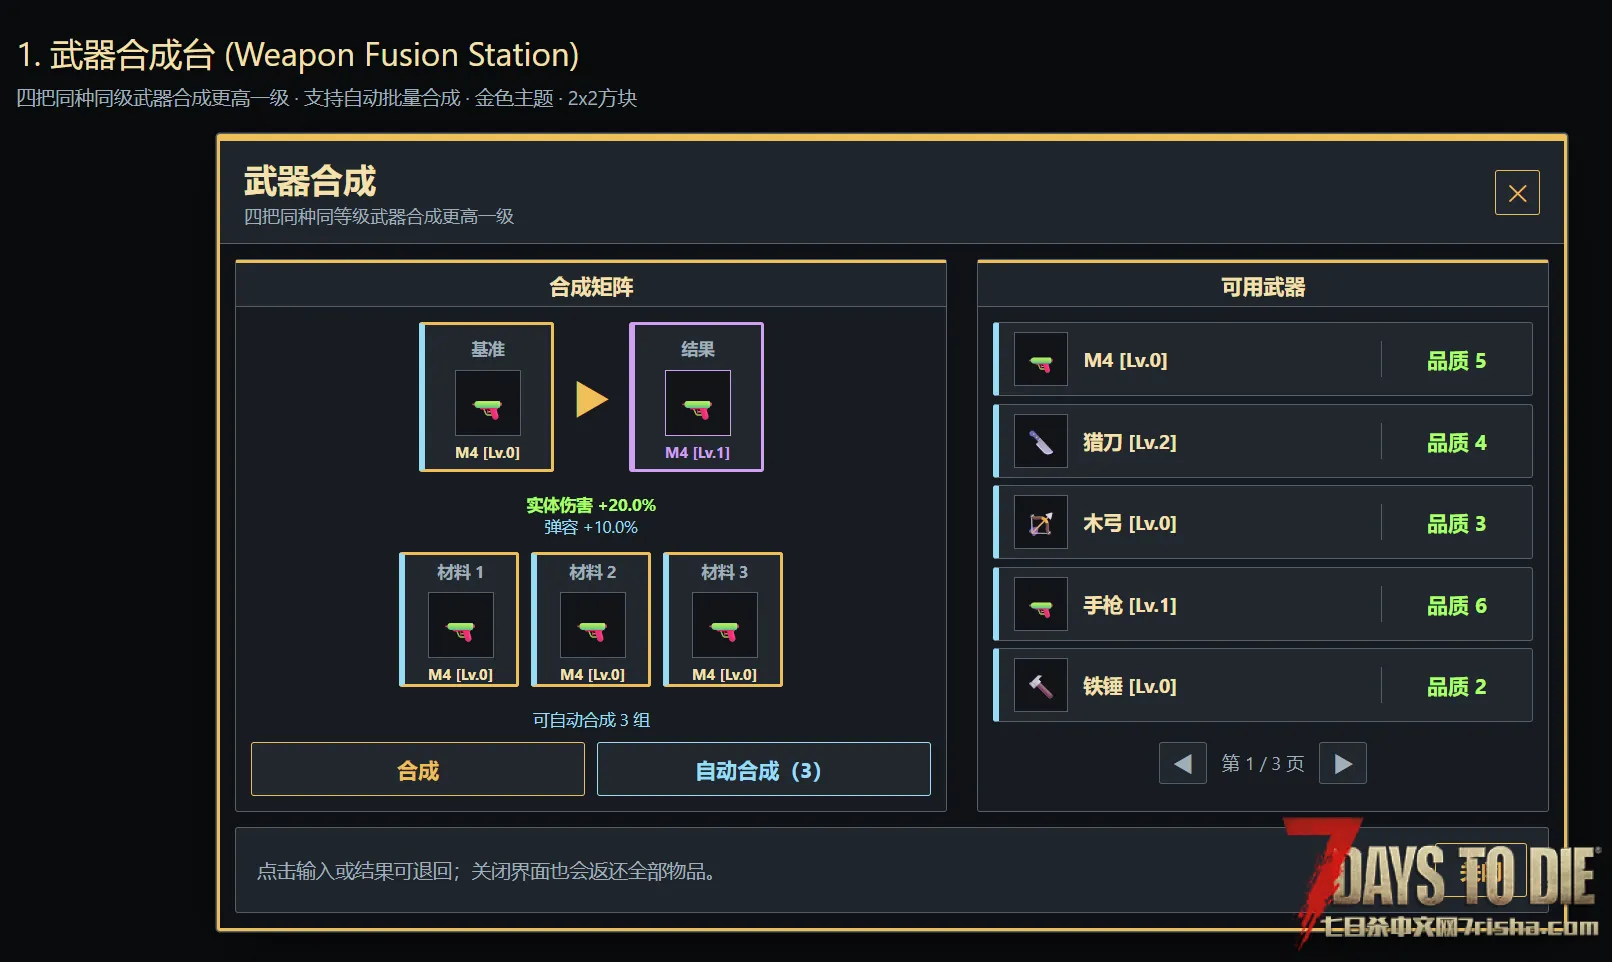Go to the next weapons page
1612x962 pixels.
point(1343,764)
